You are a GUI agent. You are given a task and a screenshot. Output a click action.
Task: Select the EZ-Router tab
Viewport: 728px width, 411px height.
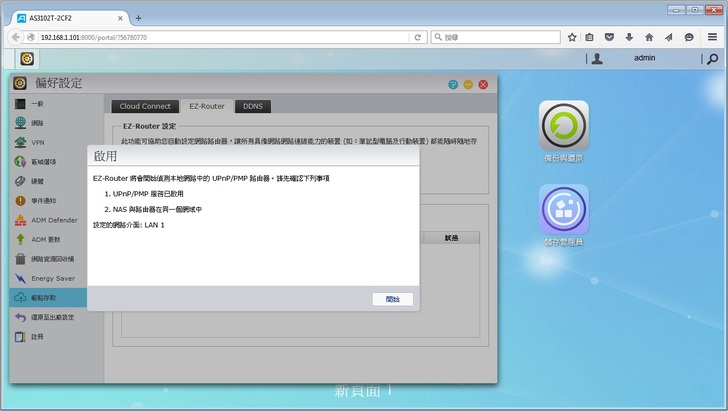point(207,106)
